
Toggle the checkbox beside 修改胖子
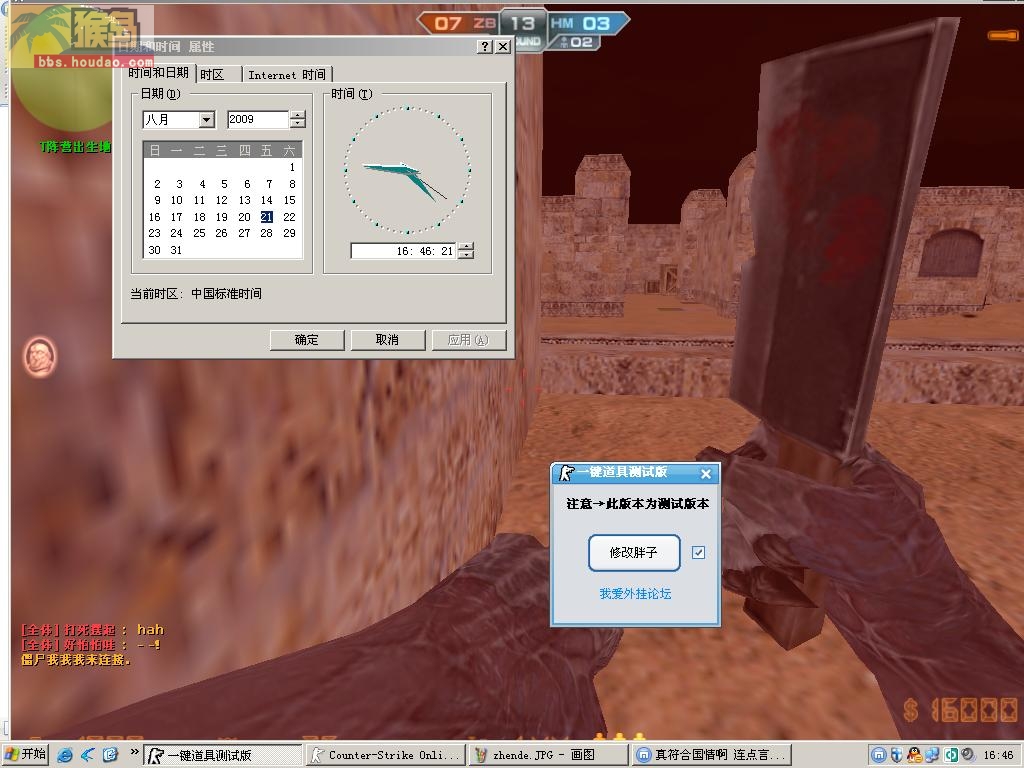click(x=698, y=552)
